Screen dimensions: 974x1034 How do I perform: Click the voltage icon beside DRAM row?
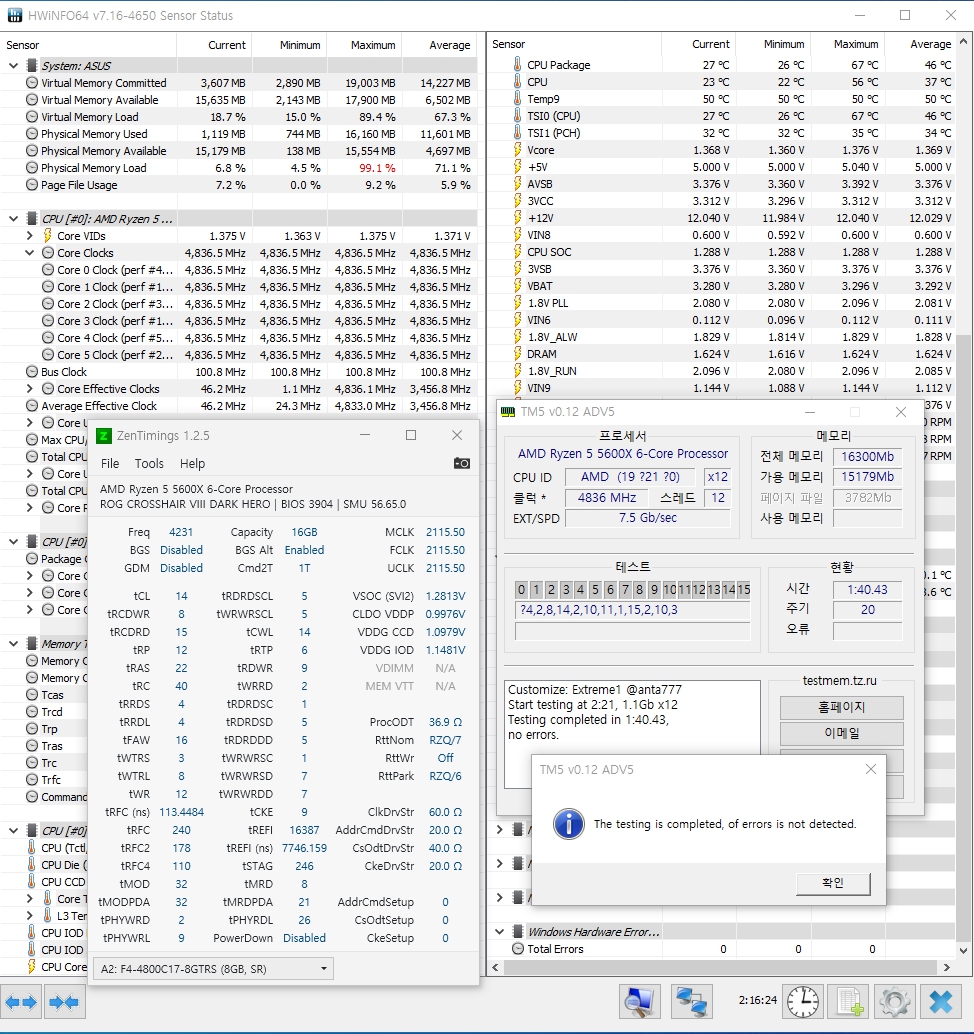tap(518, 354)
